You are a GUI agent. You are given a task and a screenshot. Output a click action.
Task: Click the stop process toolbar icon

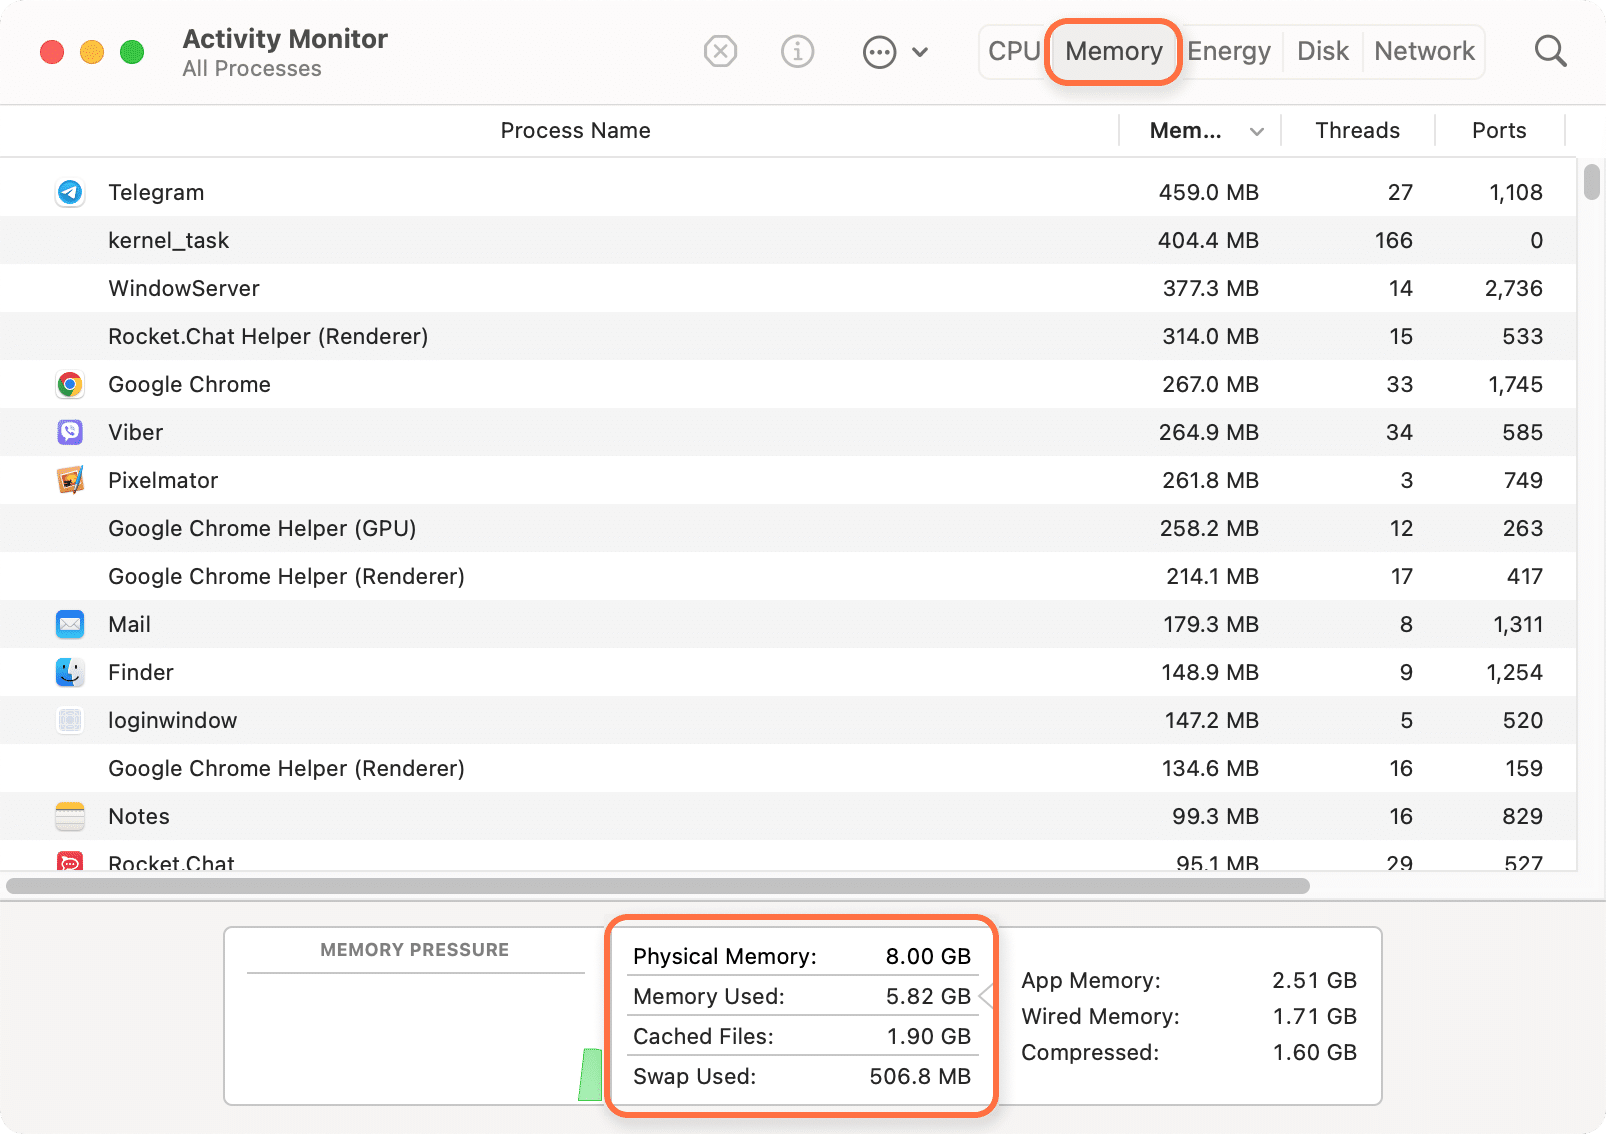[720, 51]
